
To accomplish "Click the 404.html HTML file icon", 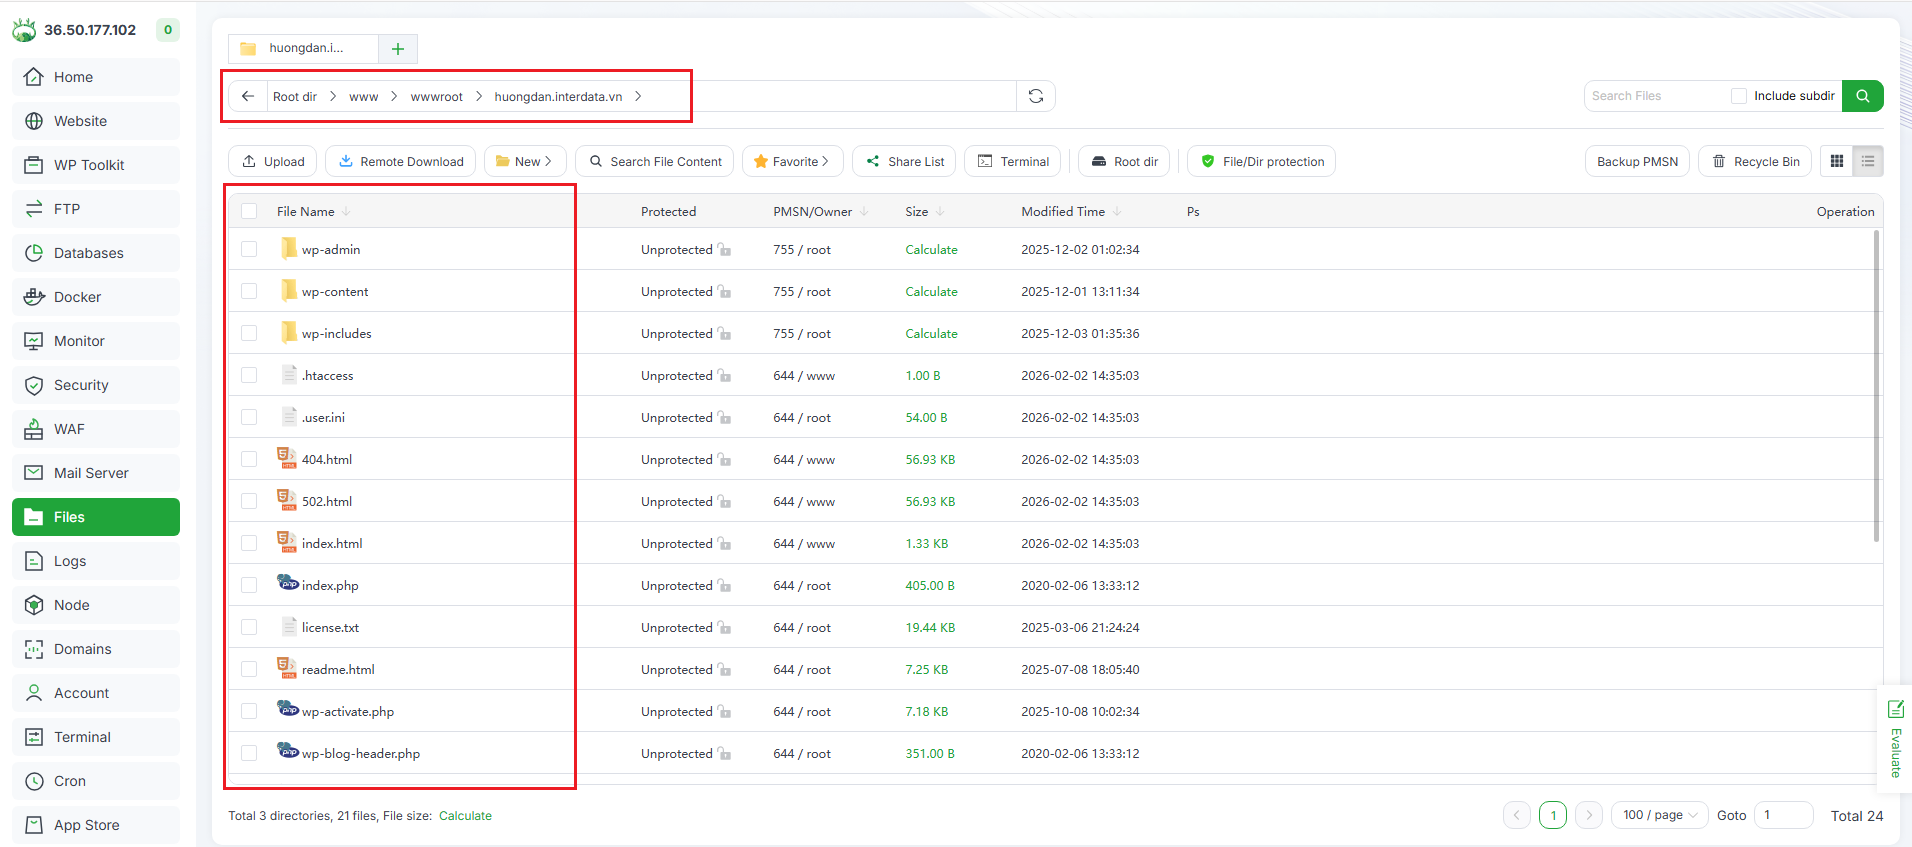I will point(287,459).
